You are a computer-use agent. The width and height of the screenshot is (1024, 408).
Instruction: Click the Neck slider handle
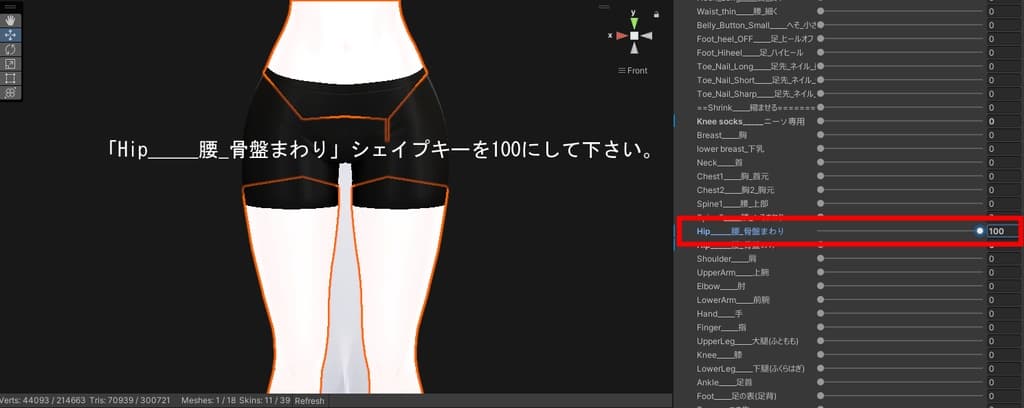pos(821,163)
